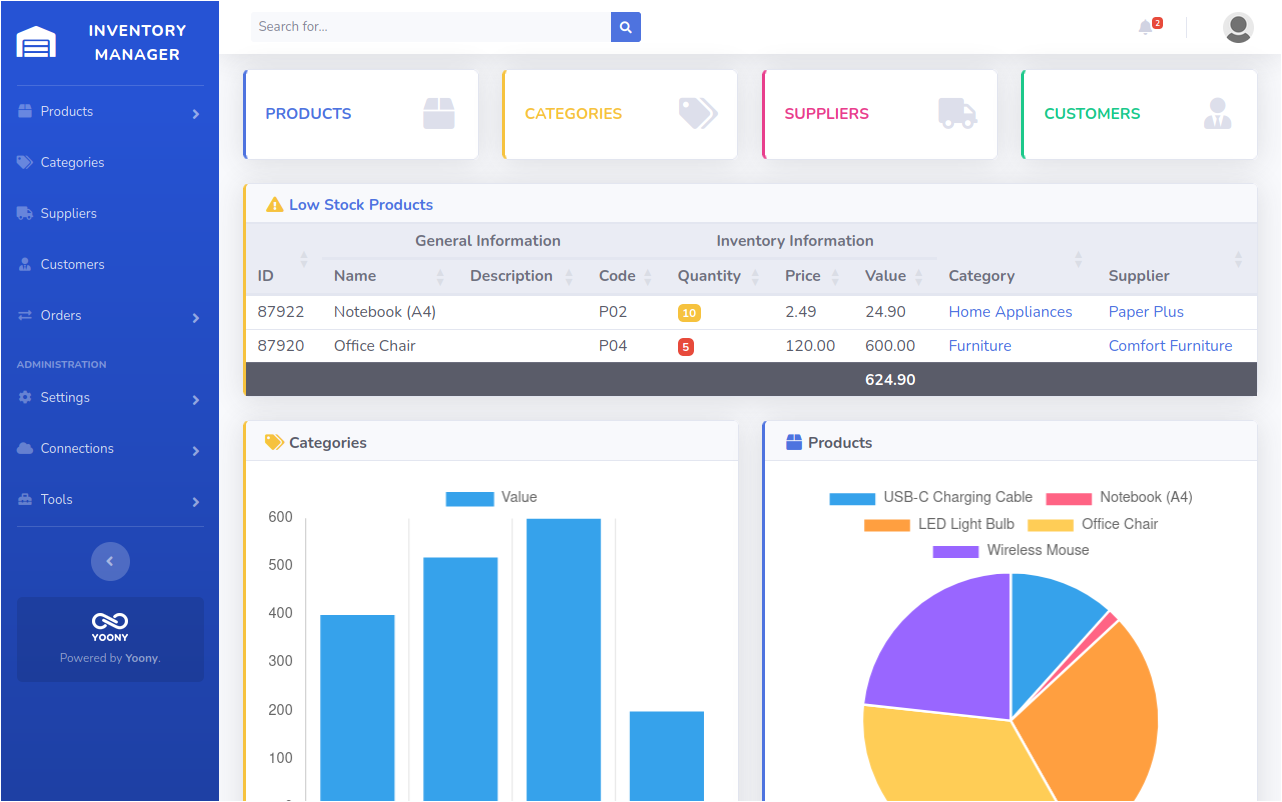The height and width of the screenshot is (802, 1282).
Task: Open the PRODUCTS dashboard card
Action: 361,114
